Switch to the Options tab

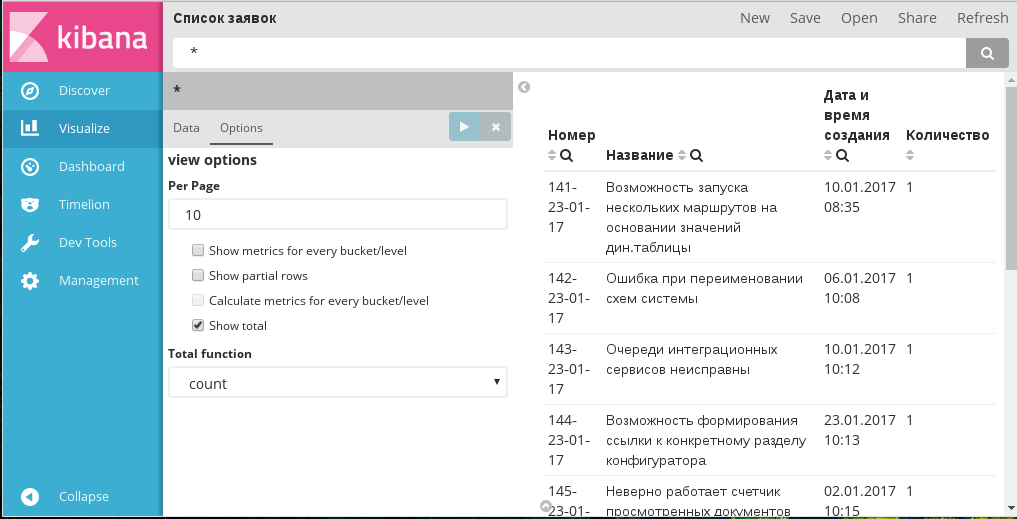(241, 128)
